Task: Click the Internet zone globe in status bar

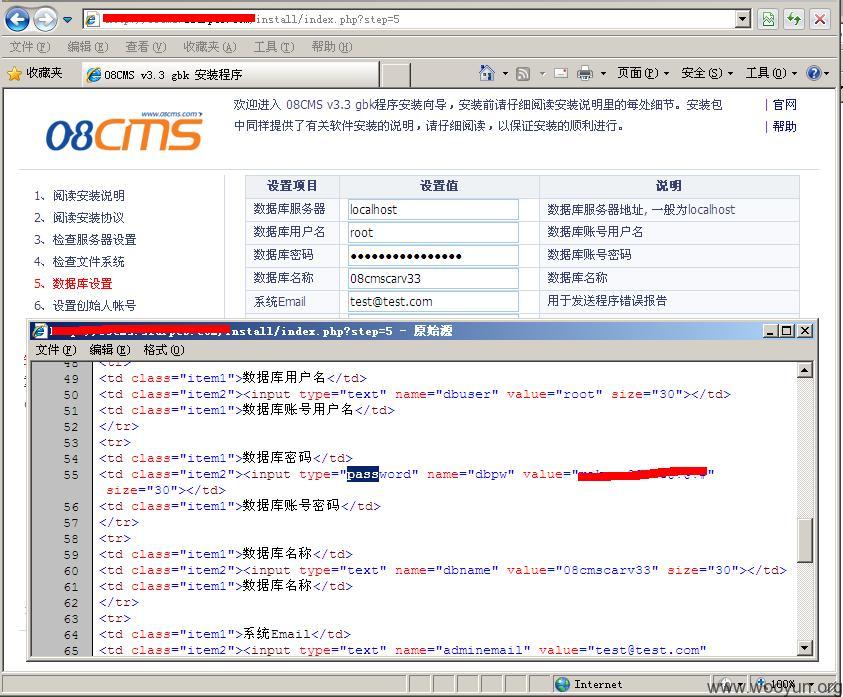Action: [x=562, y=684]
